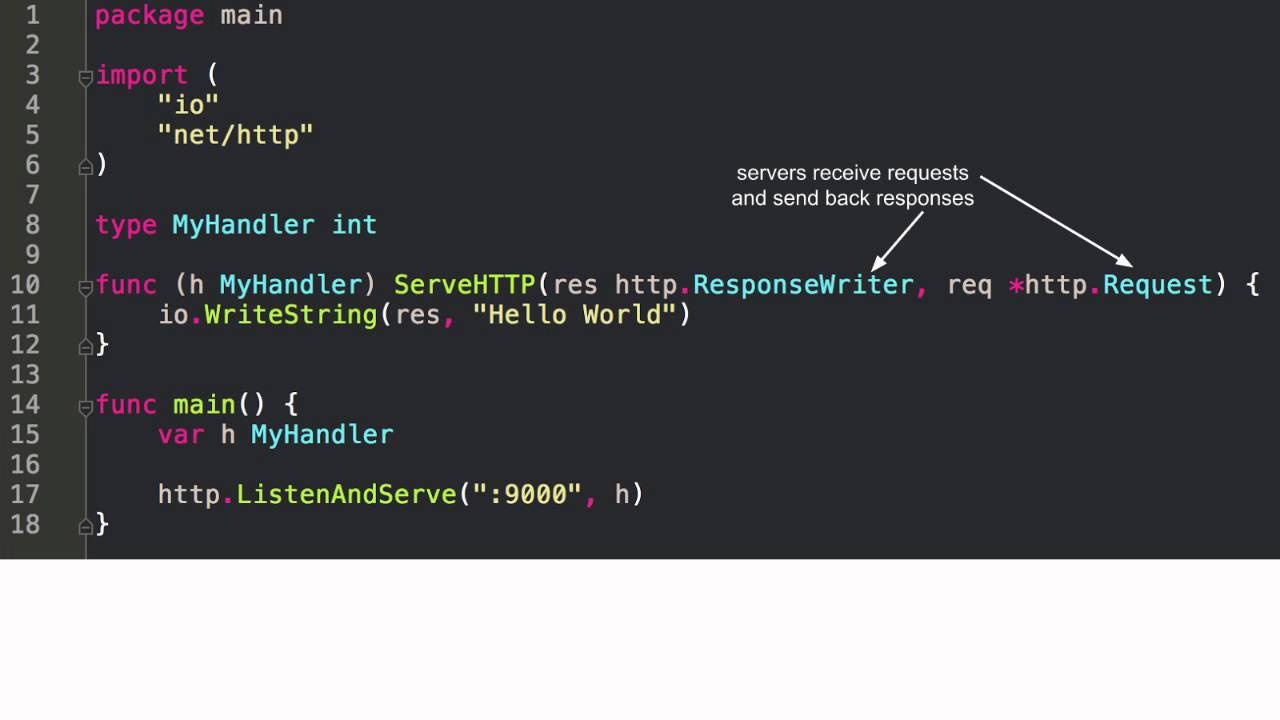Click the ResponseWriter type name
The image size is (1280, 720).
803,285
